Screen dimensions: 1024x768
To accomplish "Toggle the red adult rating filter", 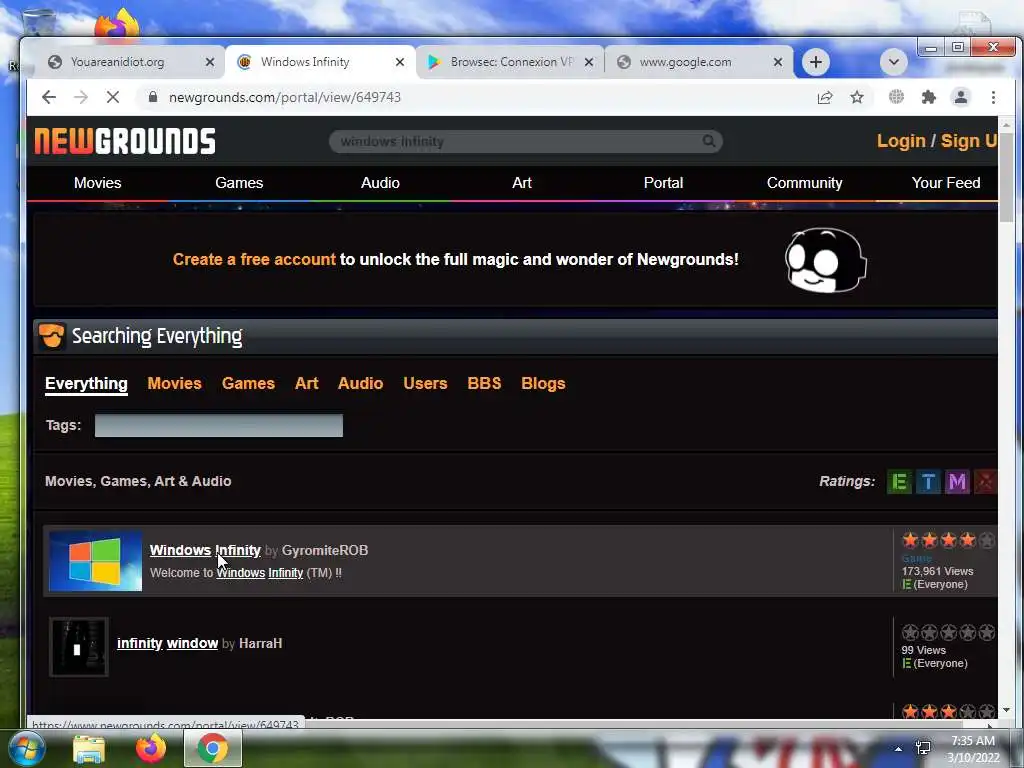I will tap(985, 482).
